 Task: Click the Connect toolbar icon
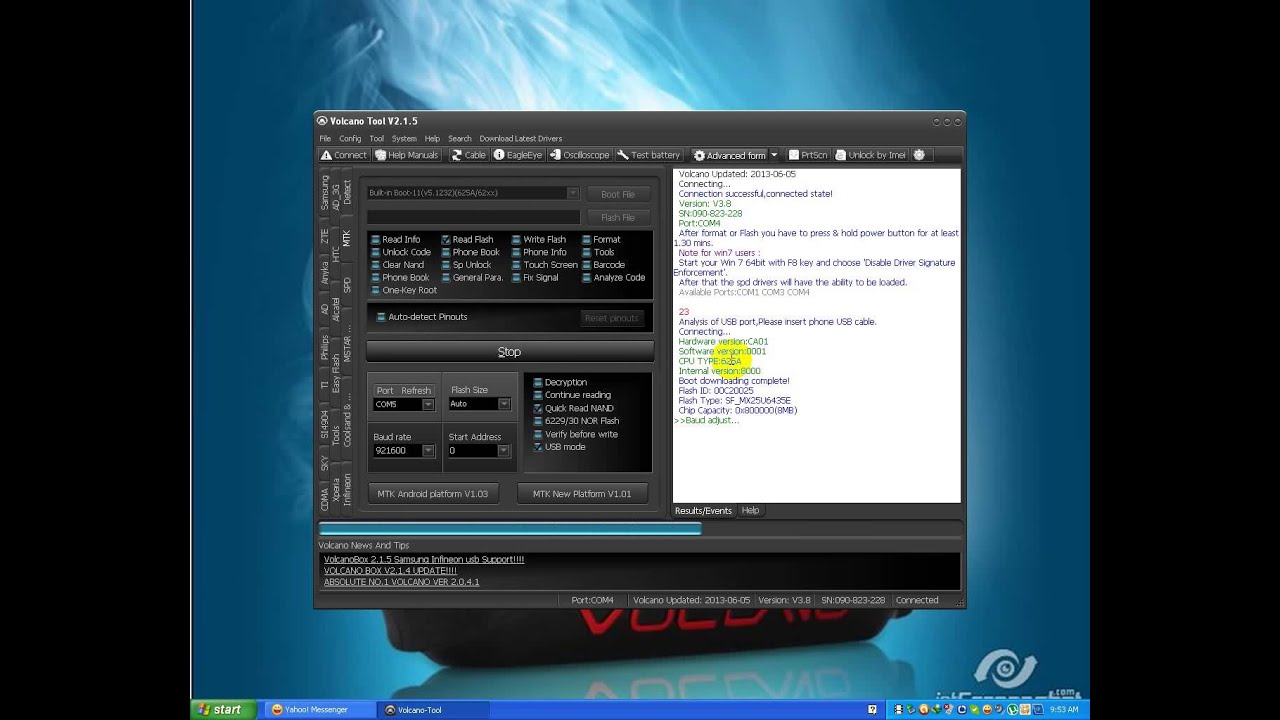coord(343,155)
